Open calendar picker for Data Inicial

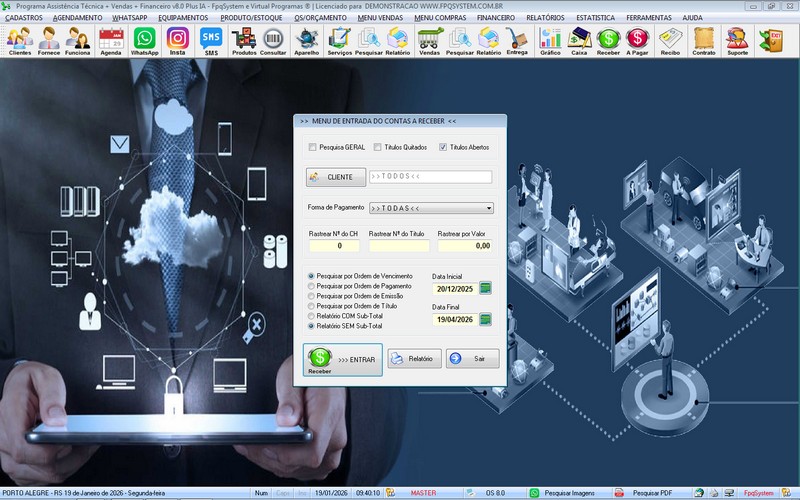click(x=486, y=288)
